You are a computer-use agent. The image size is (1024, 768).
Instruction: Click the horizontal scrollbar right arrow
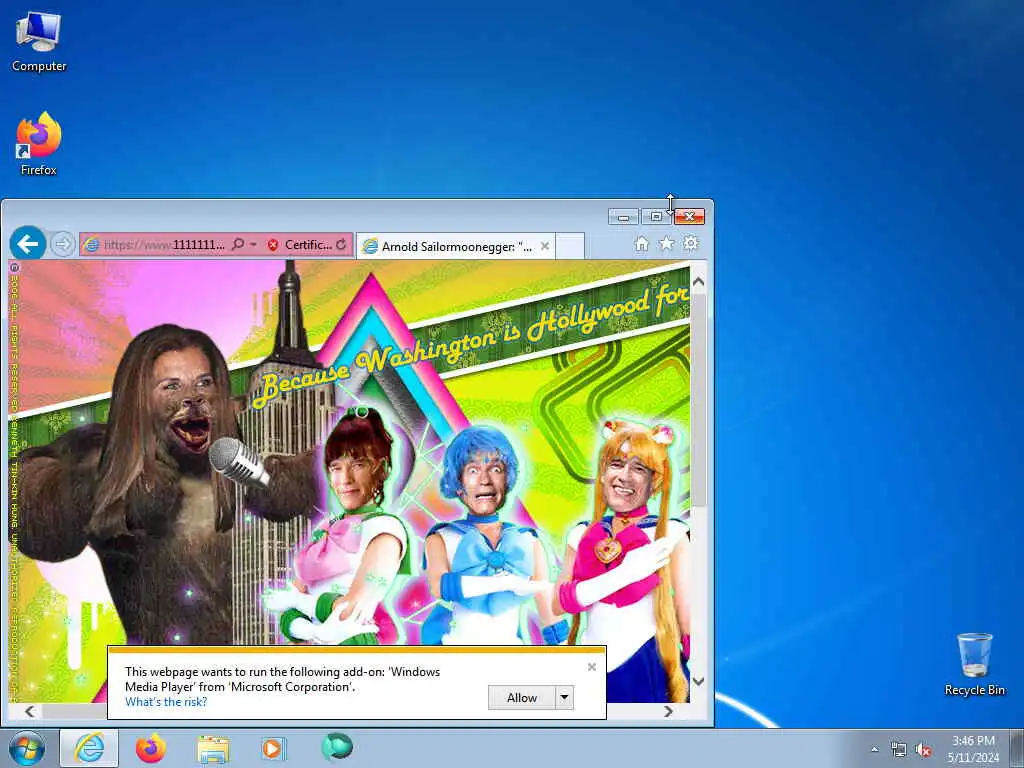[x=668, y=711]
